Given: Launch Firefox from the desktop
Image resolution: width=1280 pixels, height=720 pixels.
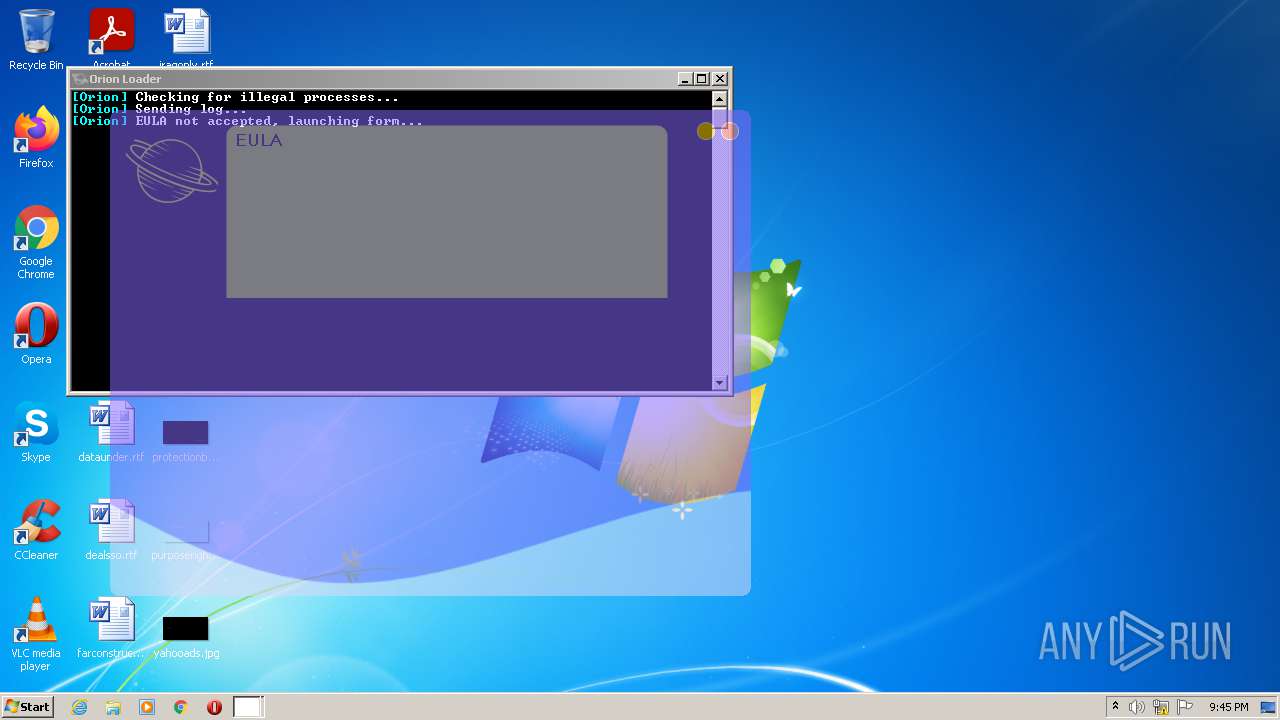Looking at the screenshot, I should click(x=36, y=138).
